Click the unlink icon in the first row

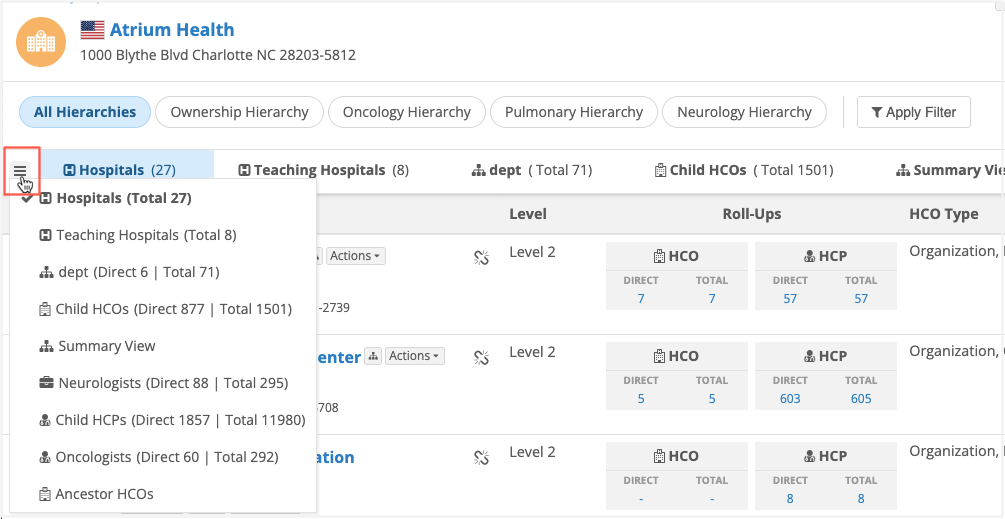481,258
